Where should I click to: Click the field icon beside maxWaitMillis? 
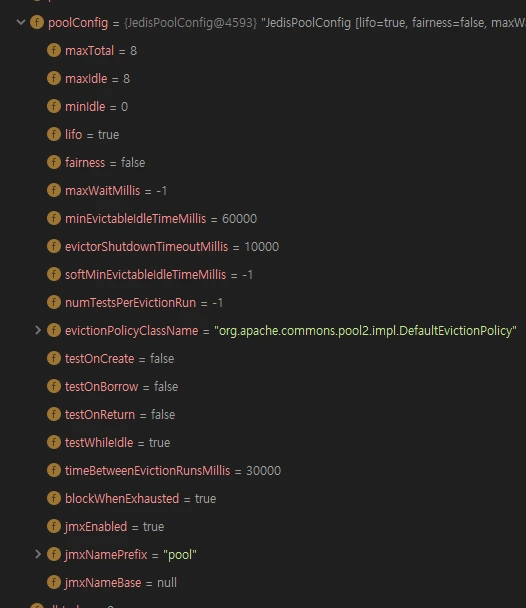click(x=54, y=190)
